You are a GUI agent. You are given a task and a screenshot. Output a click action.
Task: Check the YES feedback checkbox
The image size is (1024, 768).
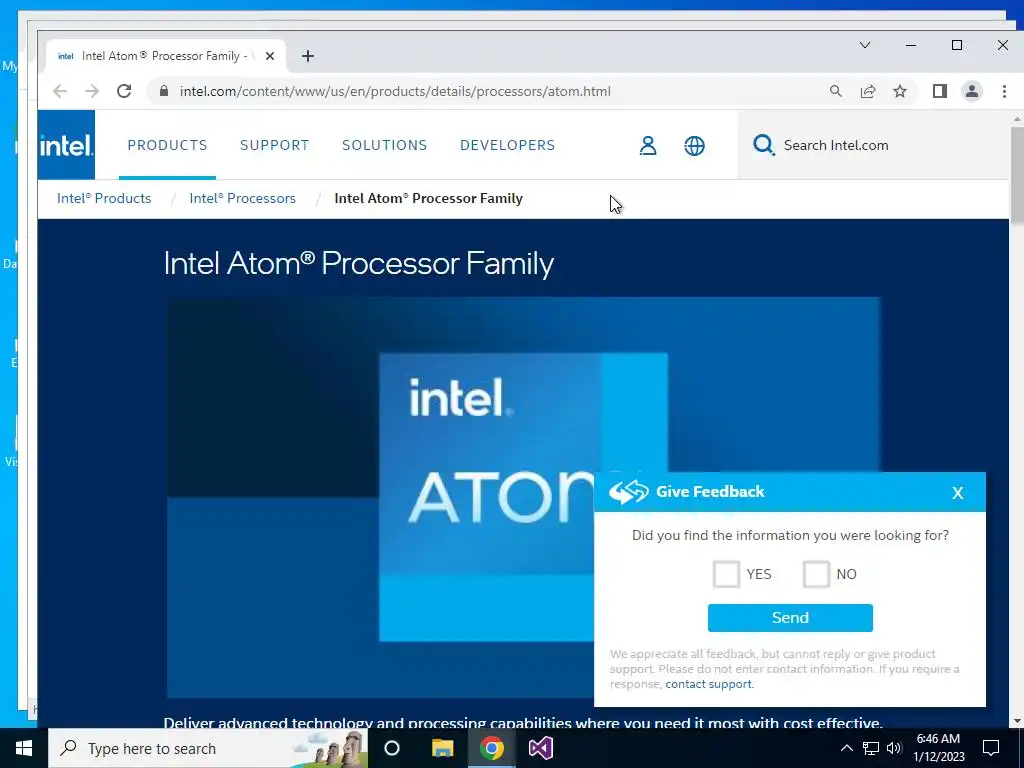coord(726,574)
